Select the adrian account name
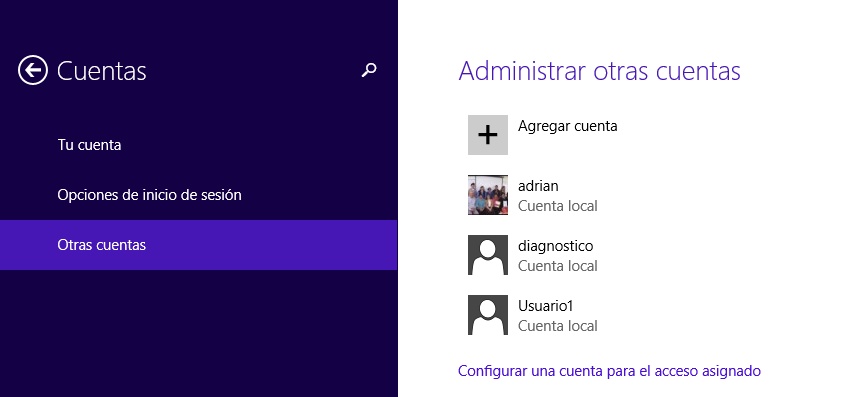This screenshot has height=397, width=855. (x=538, y=186)
